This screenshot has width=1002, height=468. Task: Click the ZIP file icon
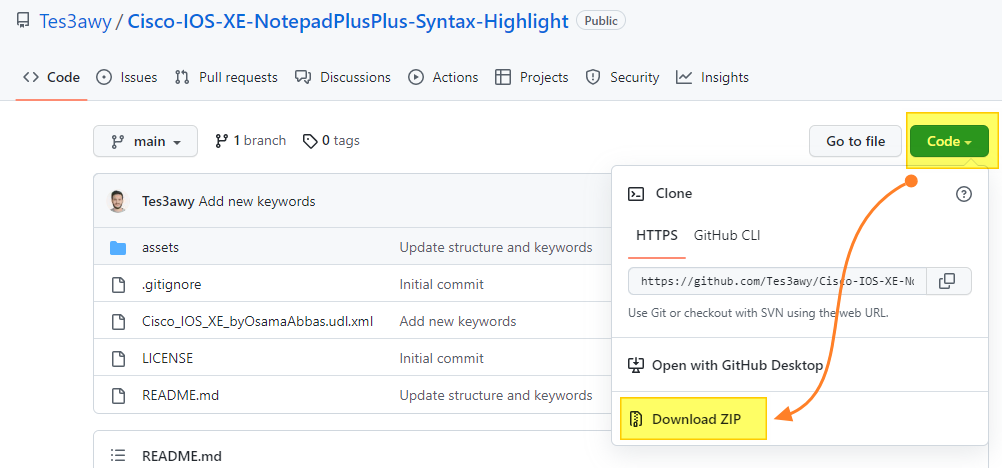[x=635, y=419]
